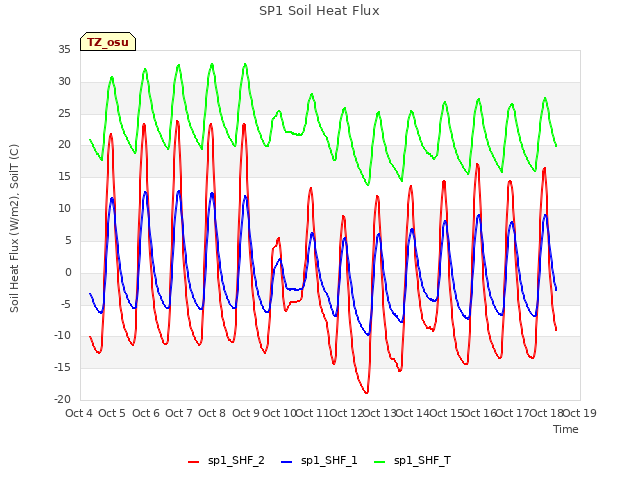Click the red sp1_SHF_2 legend swatch
The width and height of the screenshot is (640, 480).
click(x=193, y=462)
